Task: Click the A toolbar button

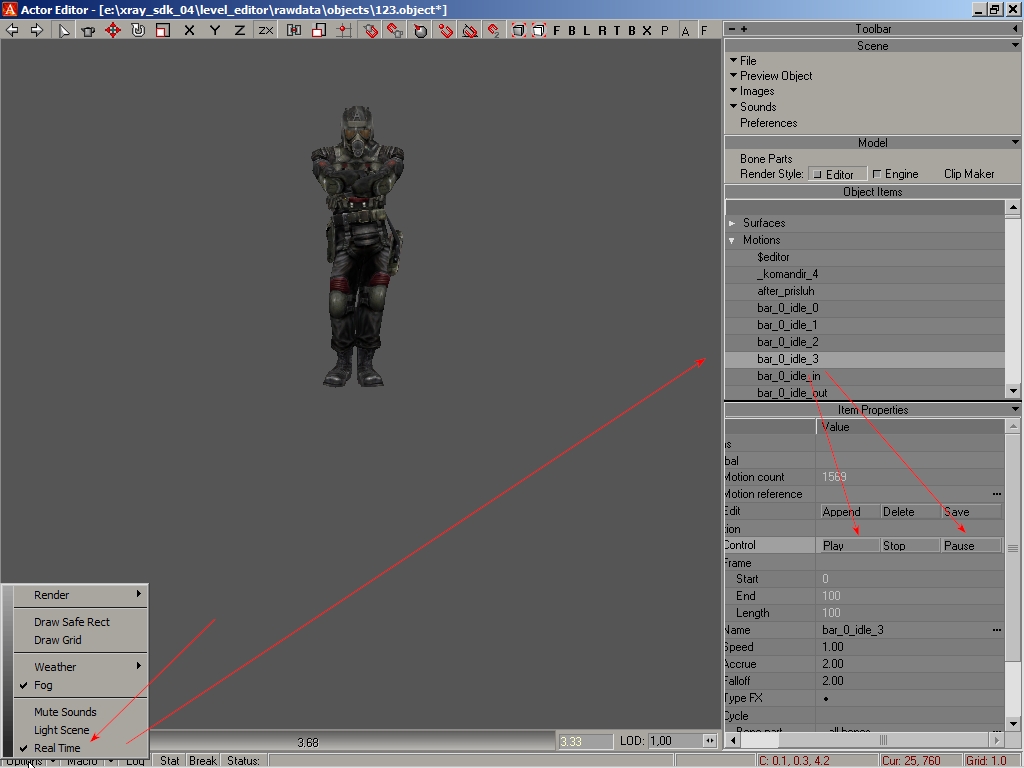Action: tap(686, 30)
